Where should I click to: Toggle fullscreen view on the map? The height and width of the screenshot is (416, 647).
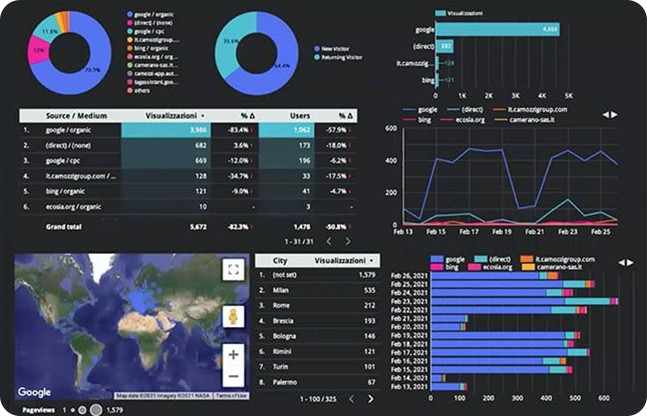point(232,269)
